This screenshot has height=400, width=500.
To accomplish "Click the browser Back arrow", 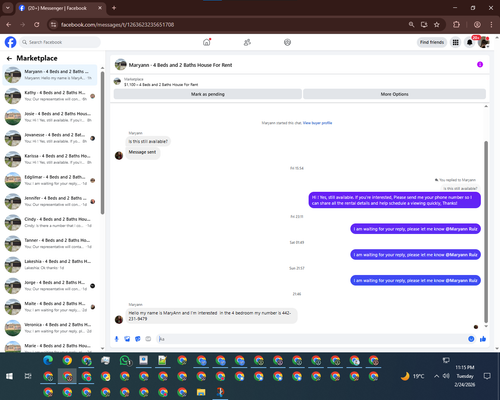I will (9, 25).
